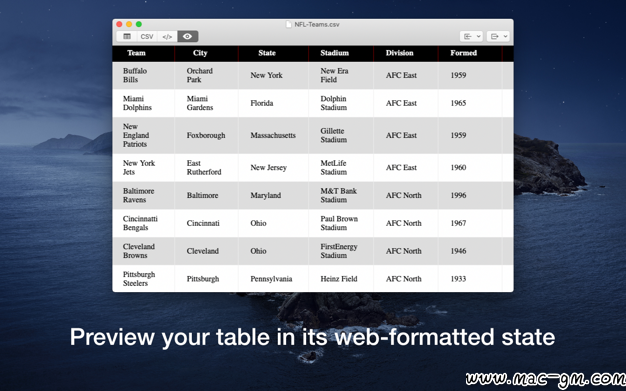Image resolution: width=626 pixels, height=391 pixels.
Task: Select AFC North in Pittsburgh Steelers row
Action: [406, 279]
